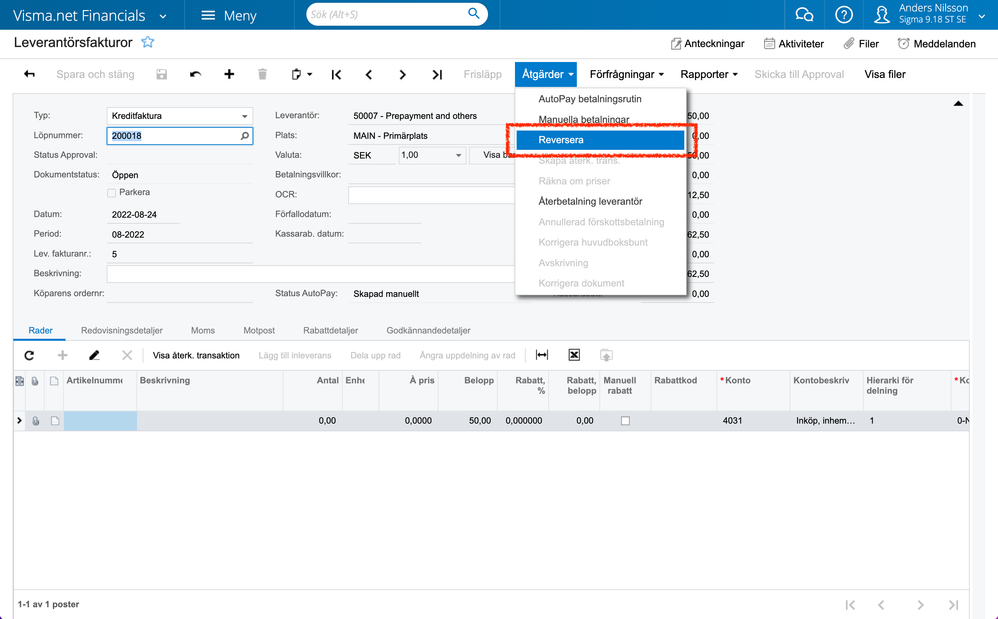This screenshot has width=998, height=619.
Task: Refresh the Rader grid
Action: tap(29, 355)
